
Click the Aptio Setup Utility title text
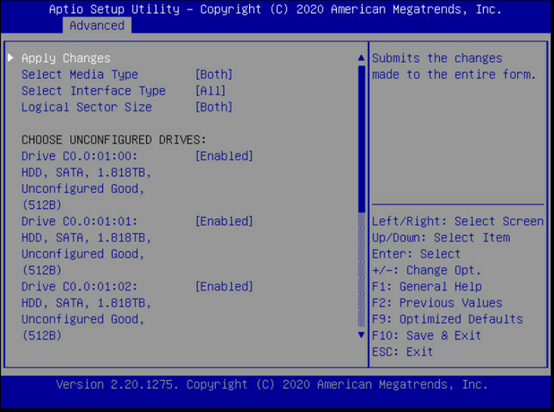coord(275,9)
